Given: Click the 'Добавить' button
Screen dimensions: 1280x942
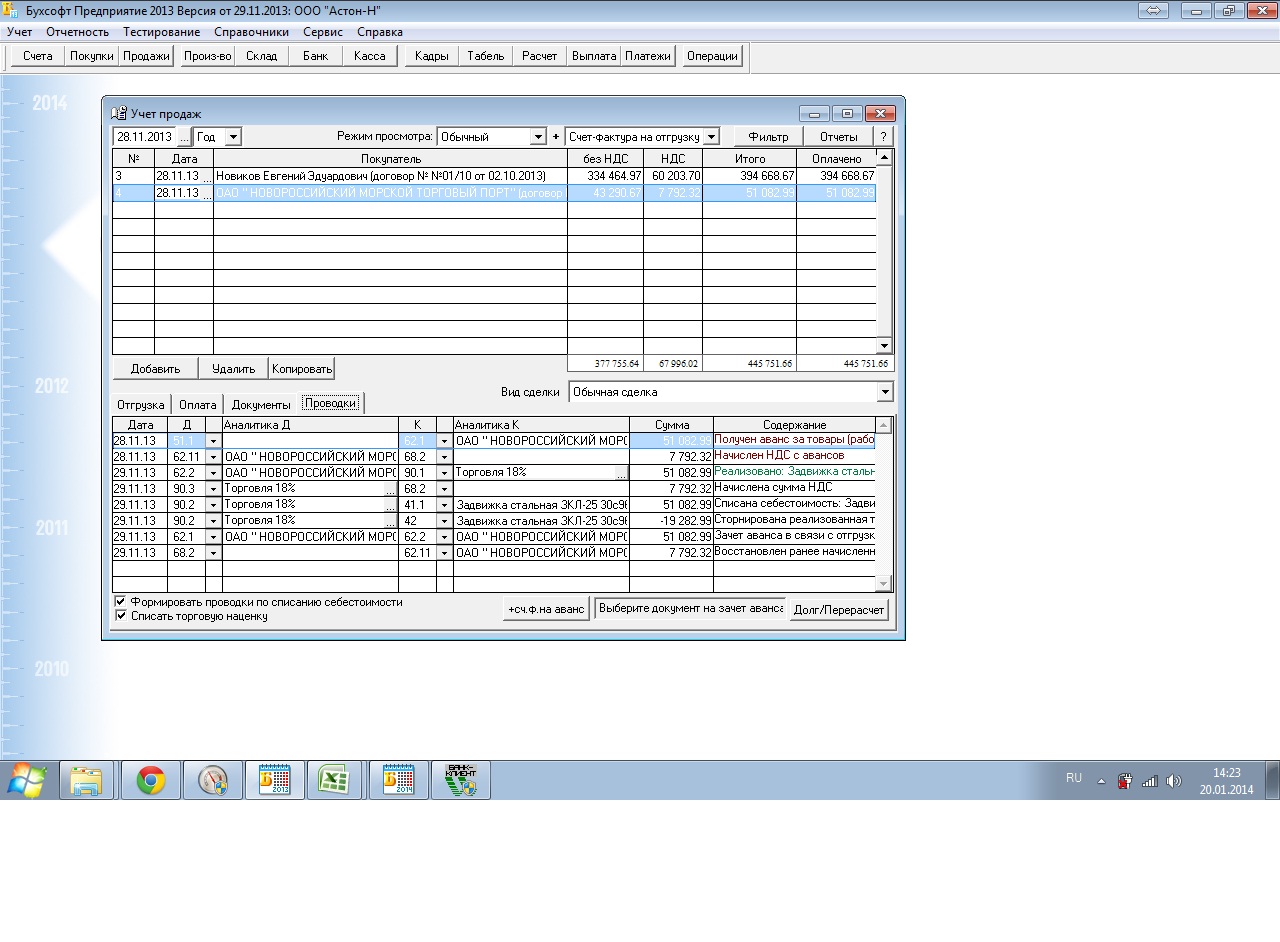Looking at the screenshot, I should [155, 369].
